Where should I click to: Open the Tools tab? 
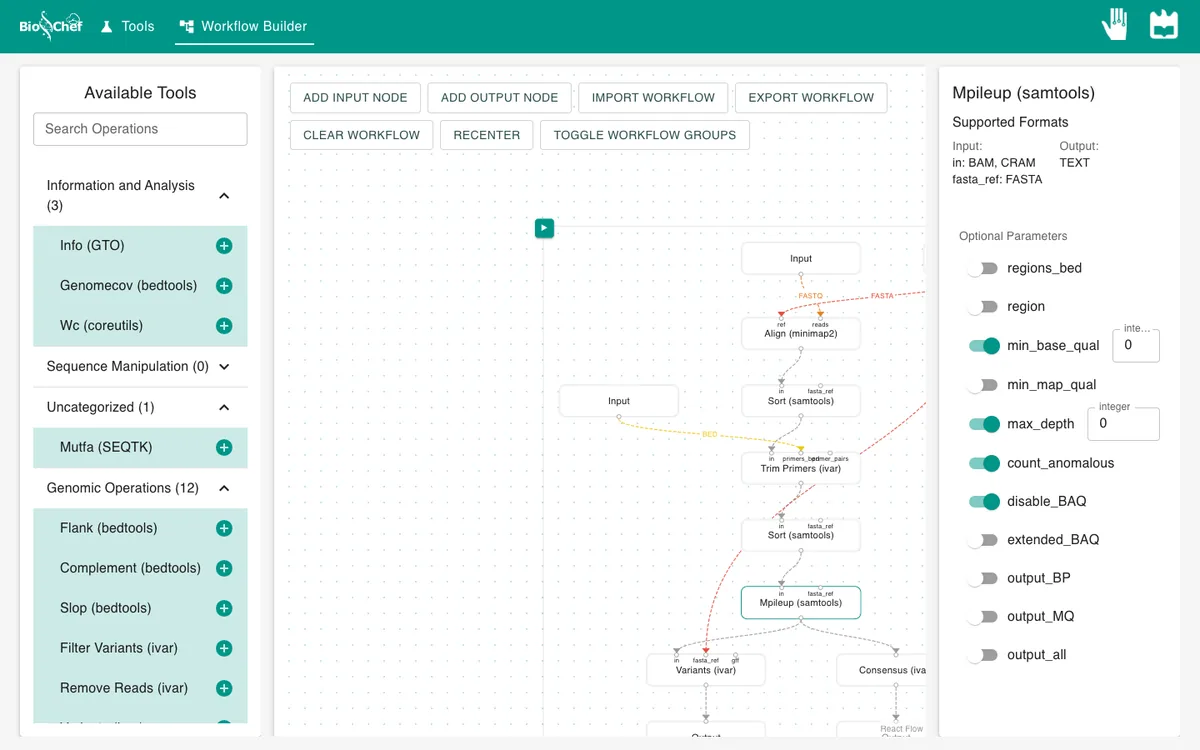[x=128, y=26]
